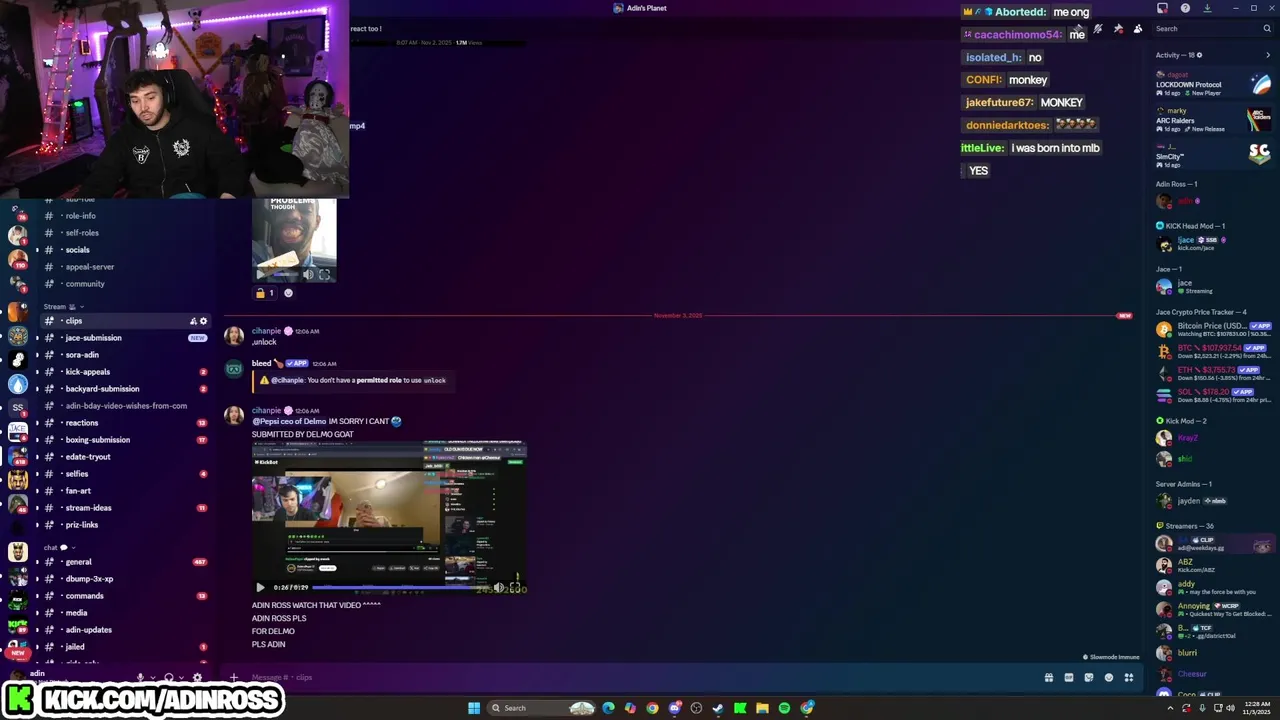1280x720 pixels.
Task: Open Bitcoin Price bot member entry
Action: click(x=1213, y=329)
